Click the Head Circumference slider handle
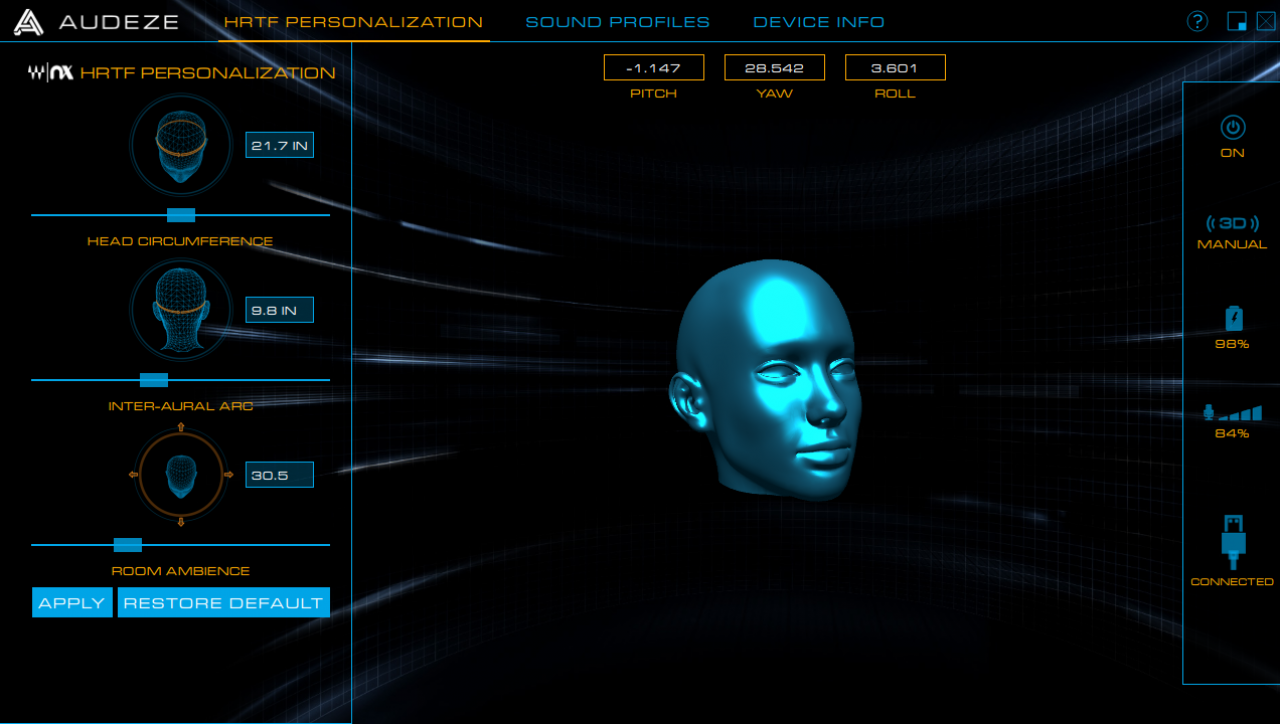1280x724 pixels. click(181, 215)
